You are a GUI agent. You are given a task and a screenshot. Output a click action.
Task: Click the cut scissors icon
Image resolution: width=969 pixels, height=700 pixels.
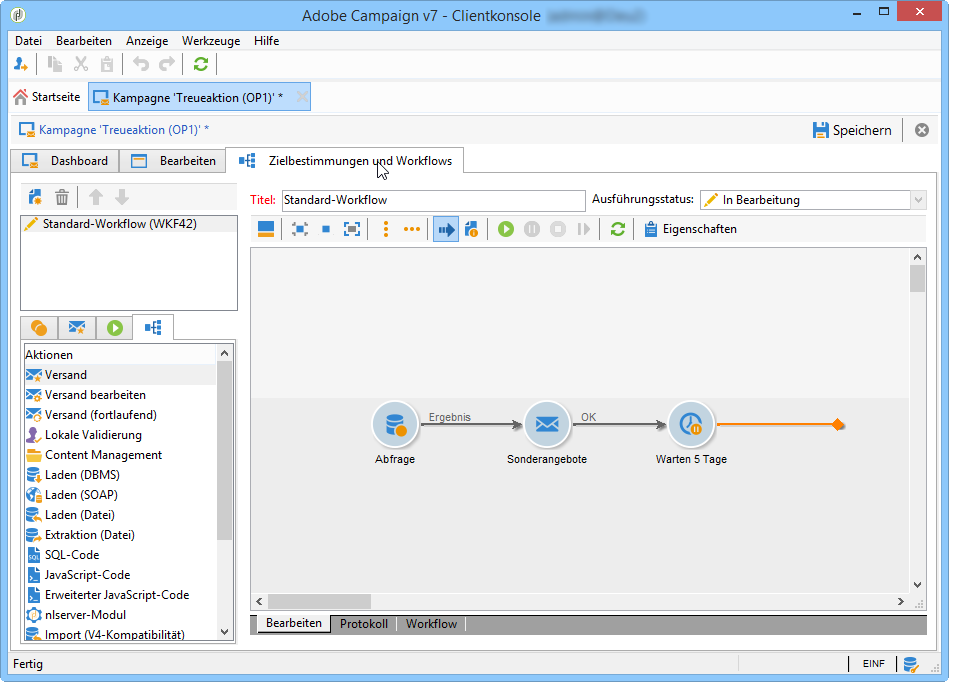coord(81,64)
